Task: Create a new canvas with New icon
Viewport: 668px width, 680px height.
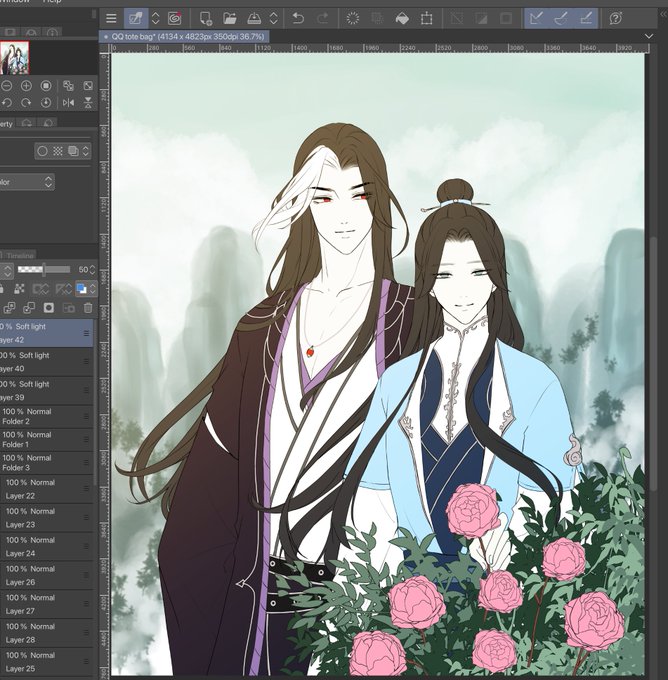Action: [x=205, y=18]
